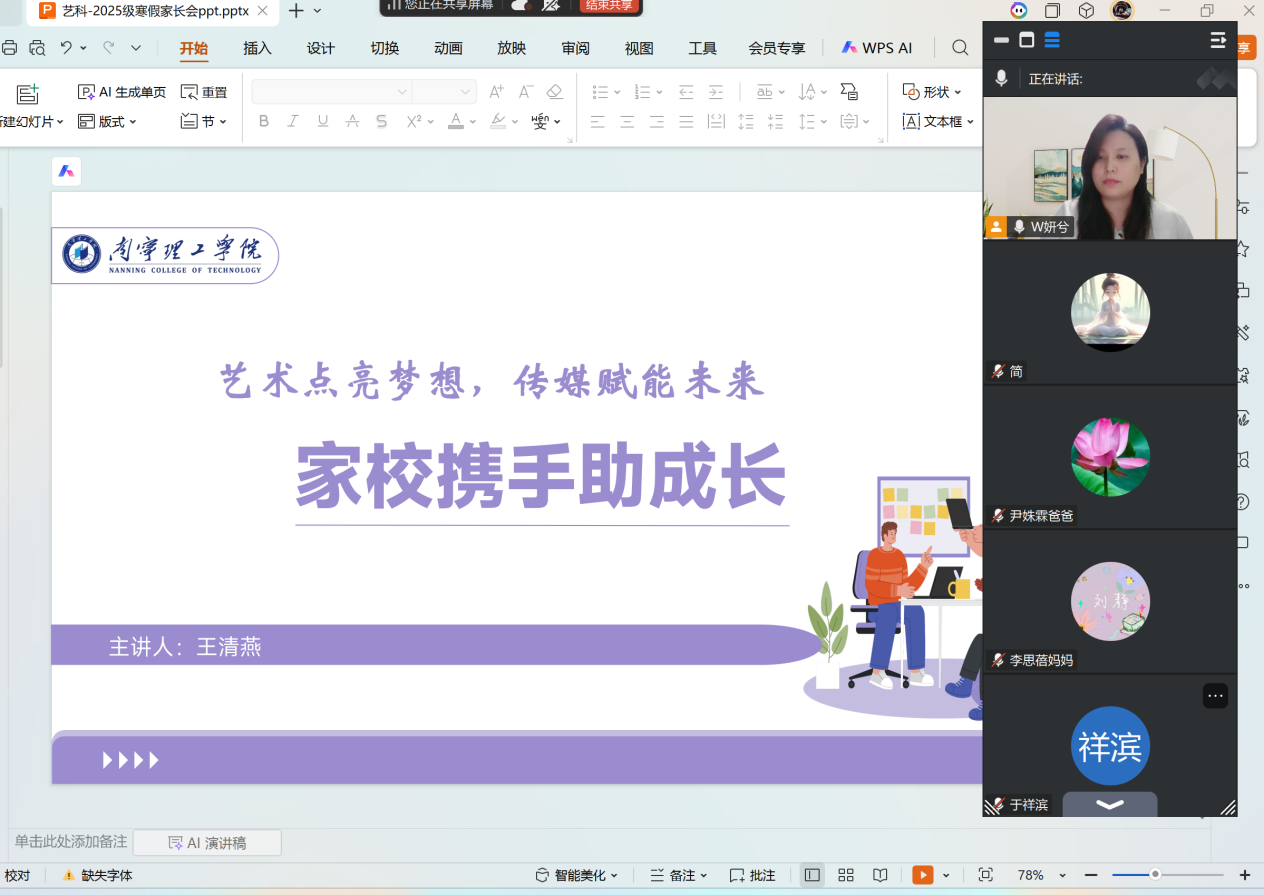Switch to the 动画 ribbon tab

tap(448, 48)
